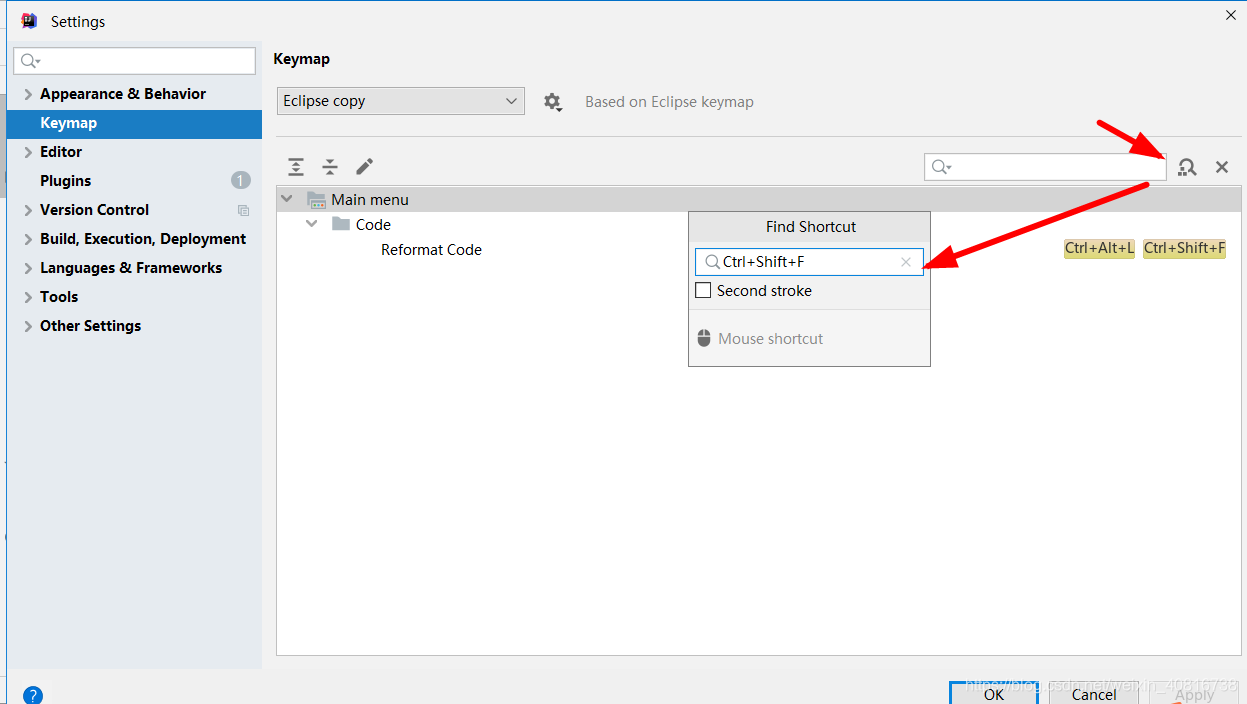Viewport: 1247px width, 704px height.
Task: Select the Tools category label
Action: 59,297
